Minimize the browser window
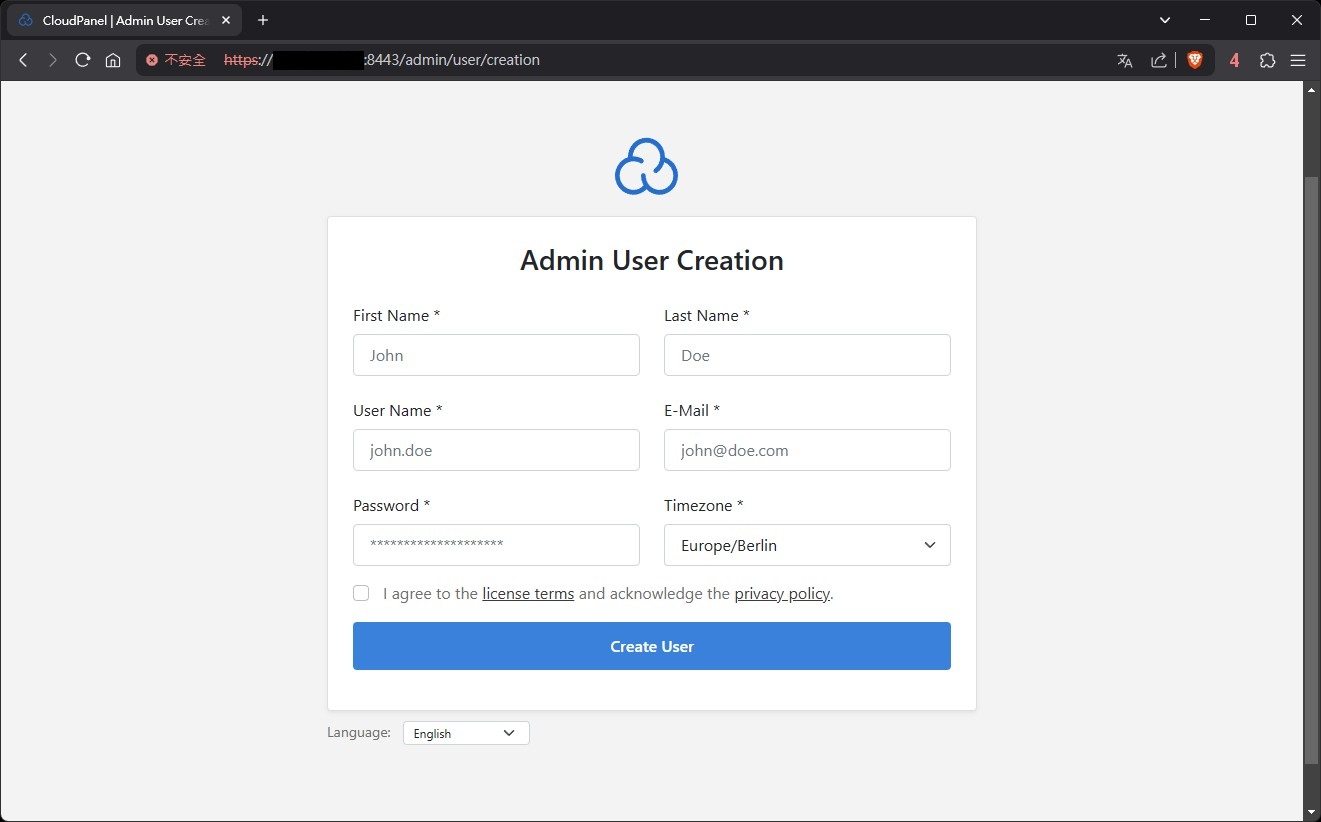This screenshot has width=1321, height=822. click(1205, 20)
